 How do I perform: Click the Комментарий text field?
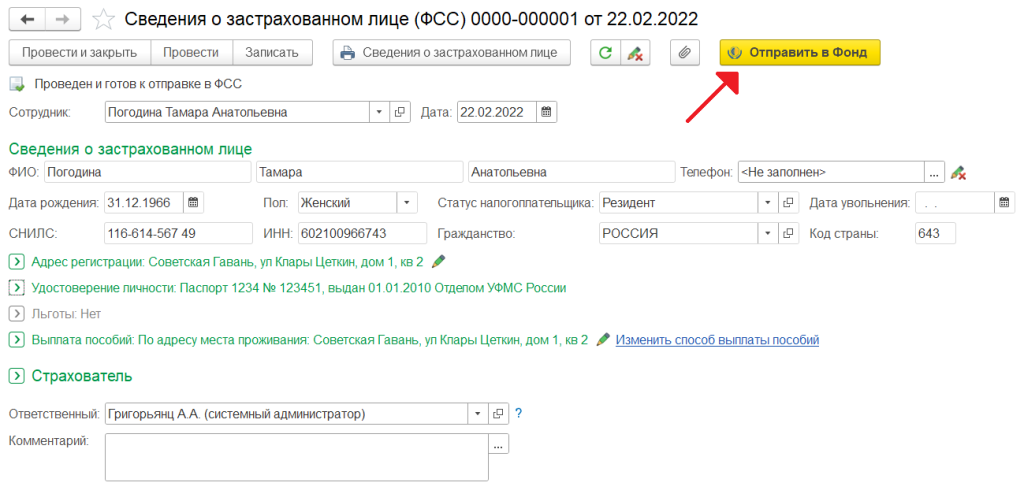296,456
